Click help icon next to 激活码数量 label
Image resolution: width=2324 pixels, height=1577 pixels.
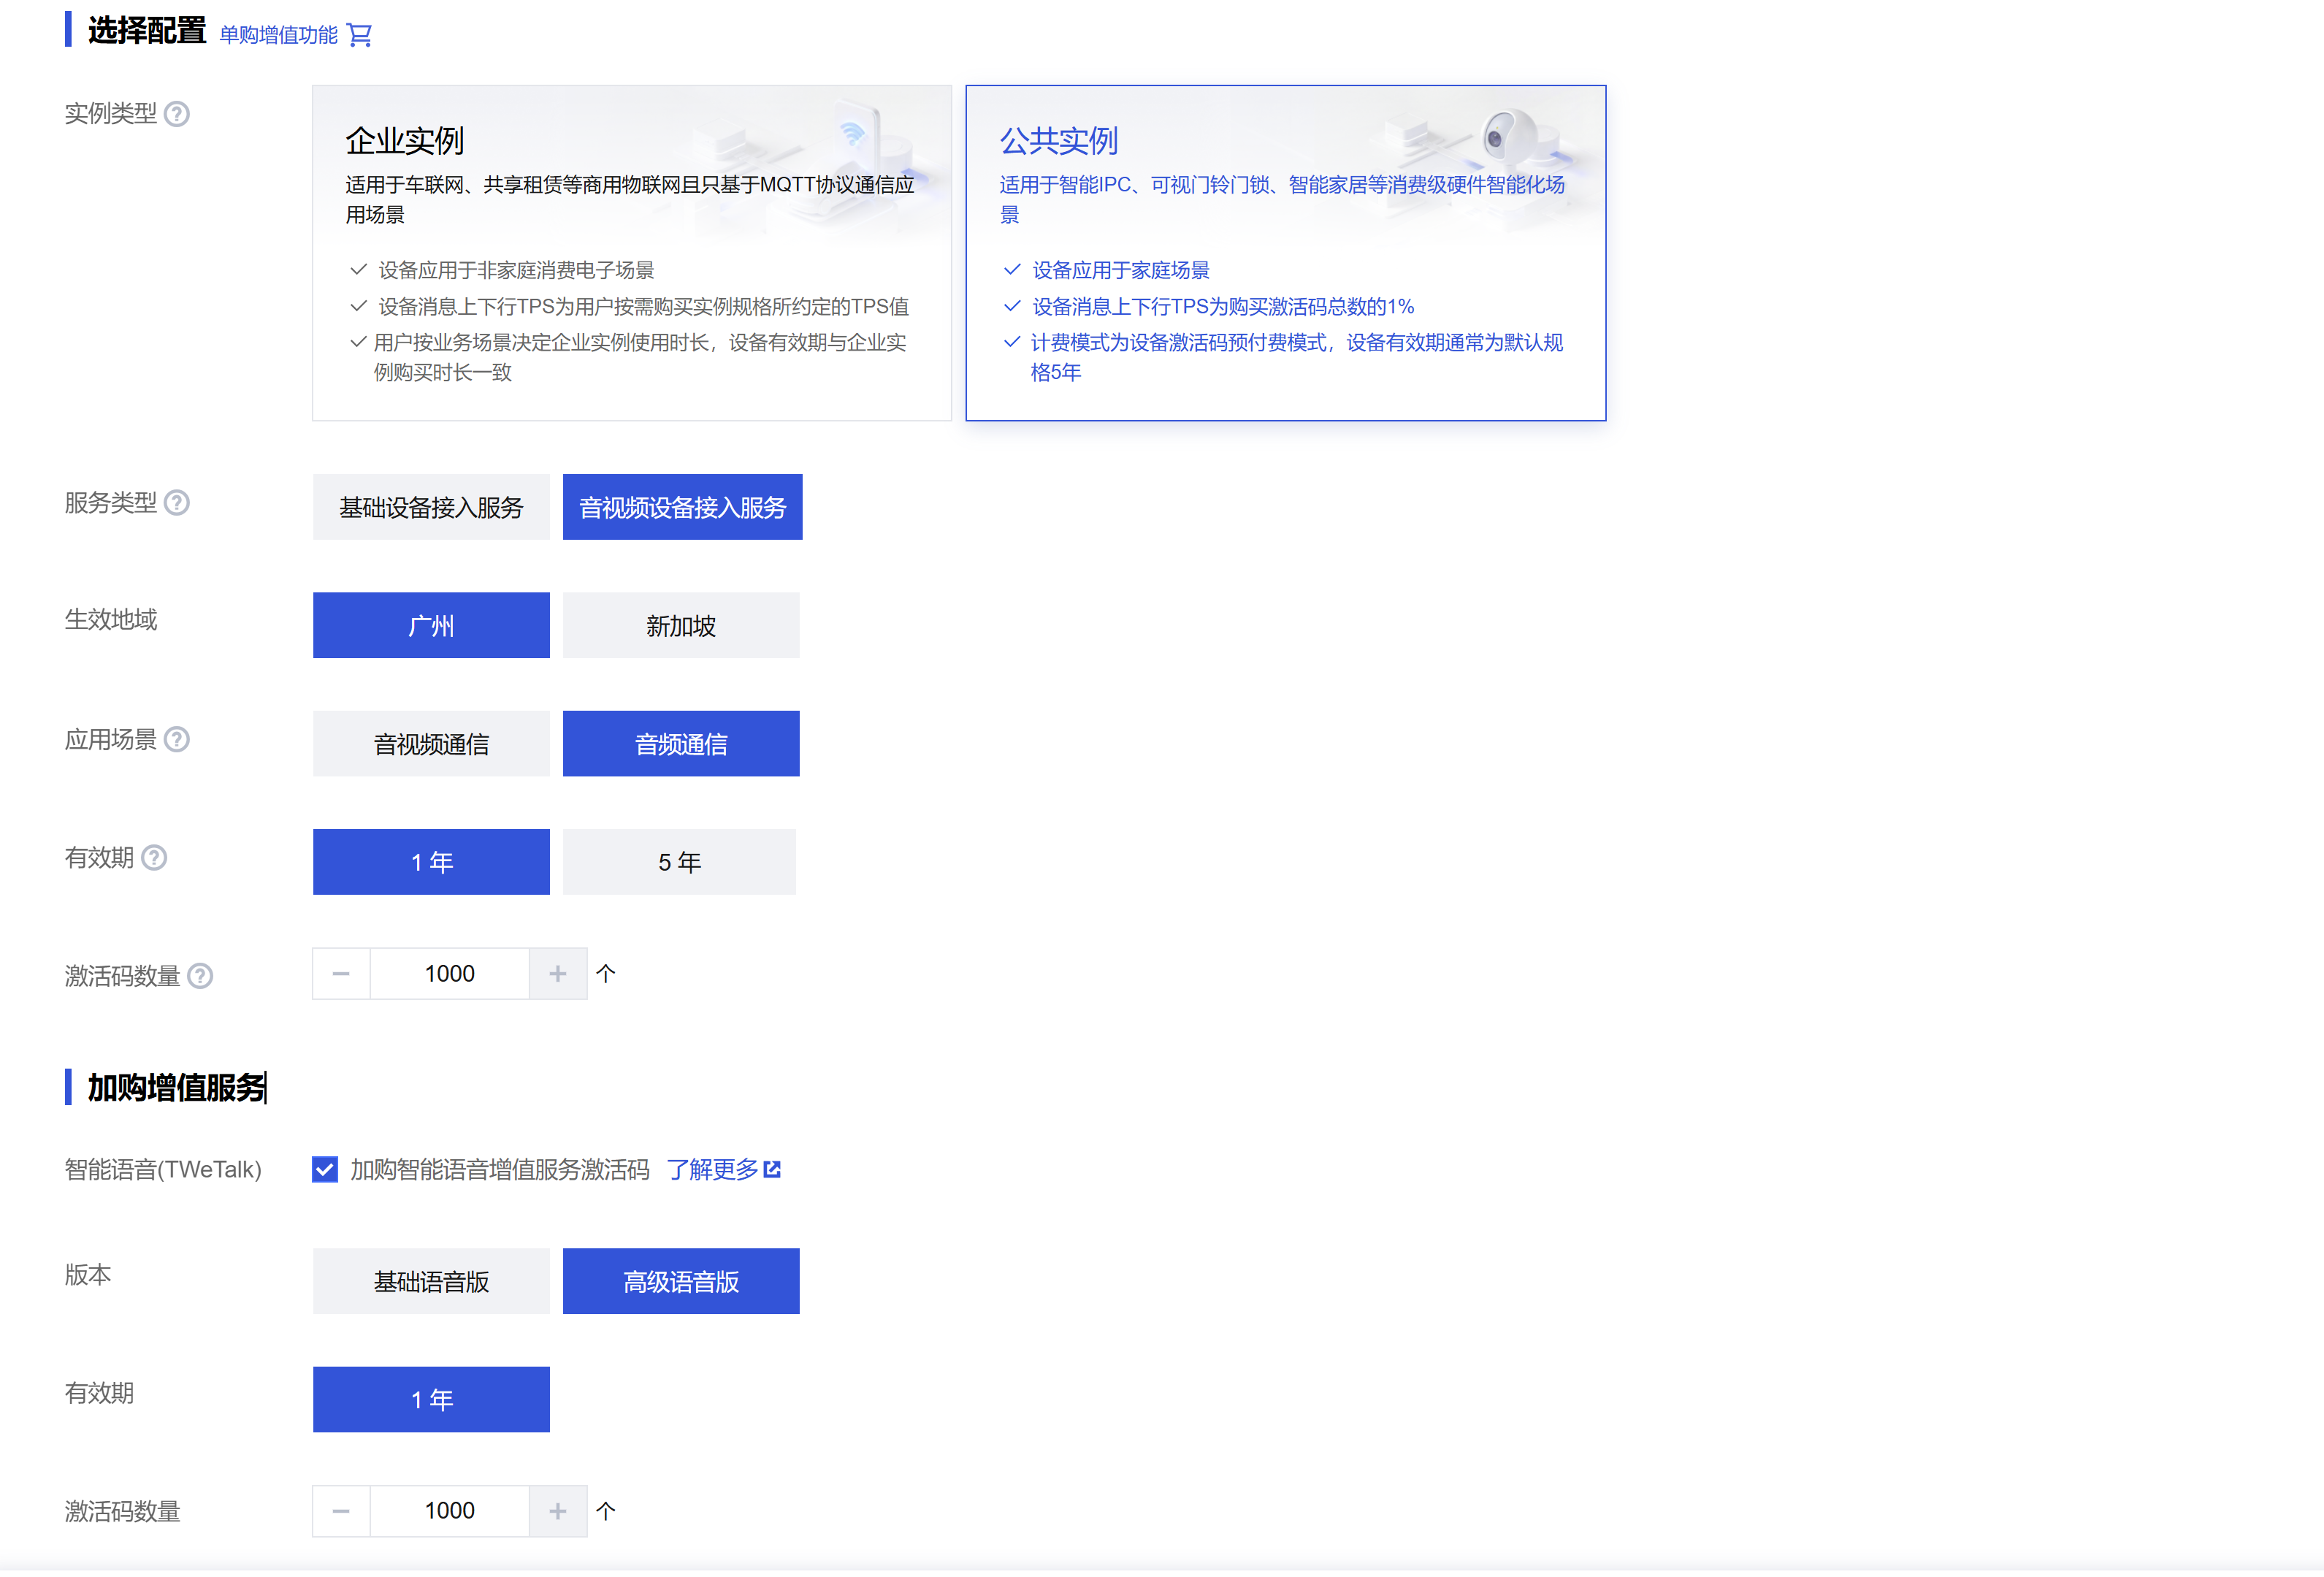click(x=200, y=977)
